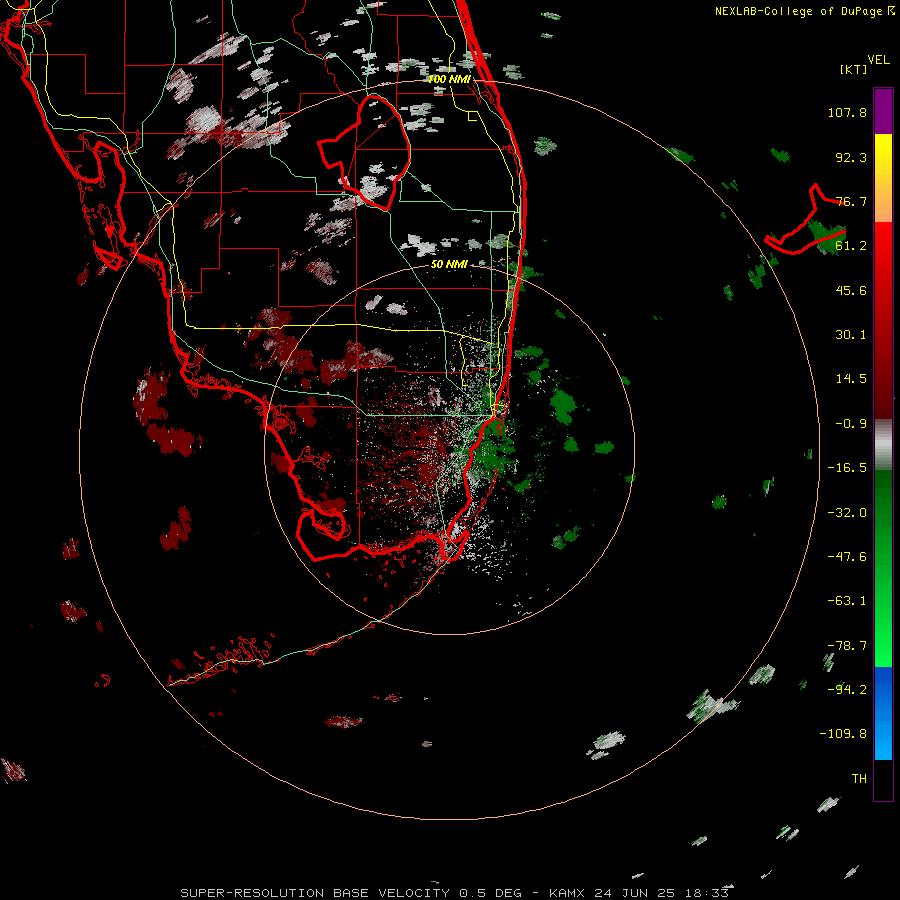This screenshot has height=900, width=900.
Task: Select the -32.0 legend value
Action: 847,513
